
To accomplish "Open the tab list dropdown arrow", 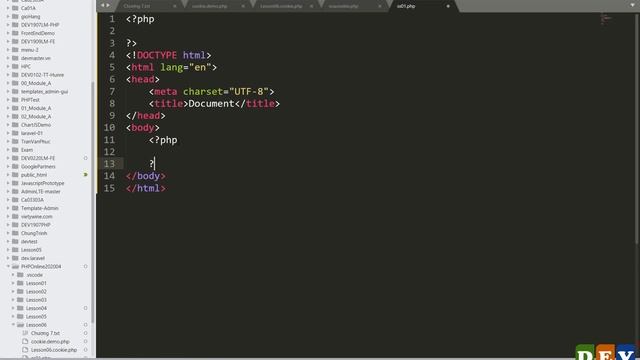I will coord(632,5).
